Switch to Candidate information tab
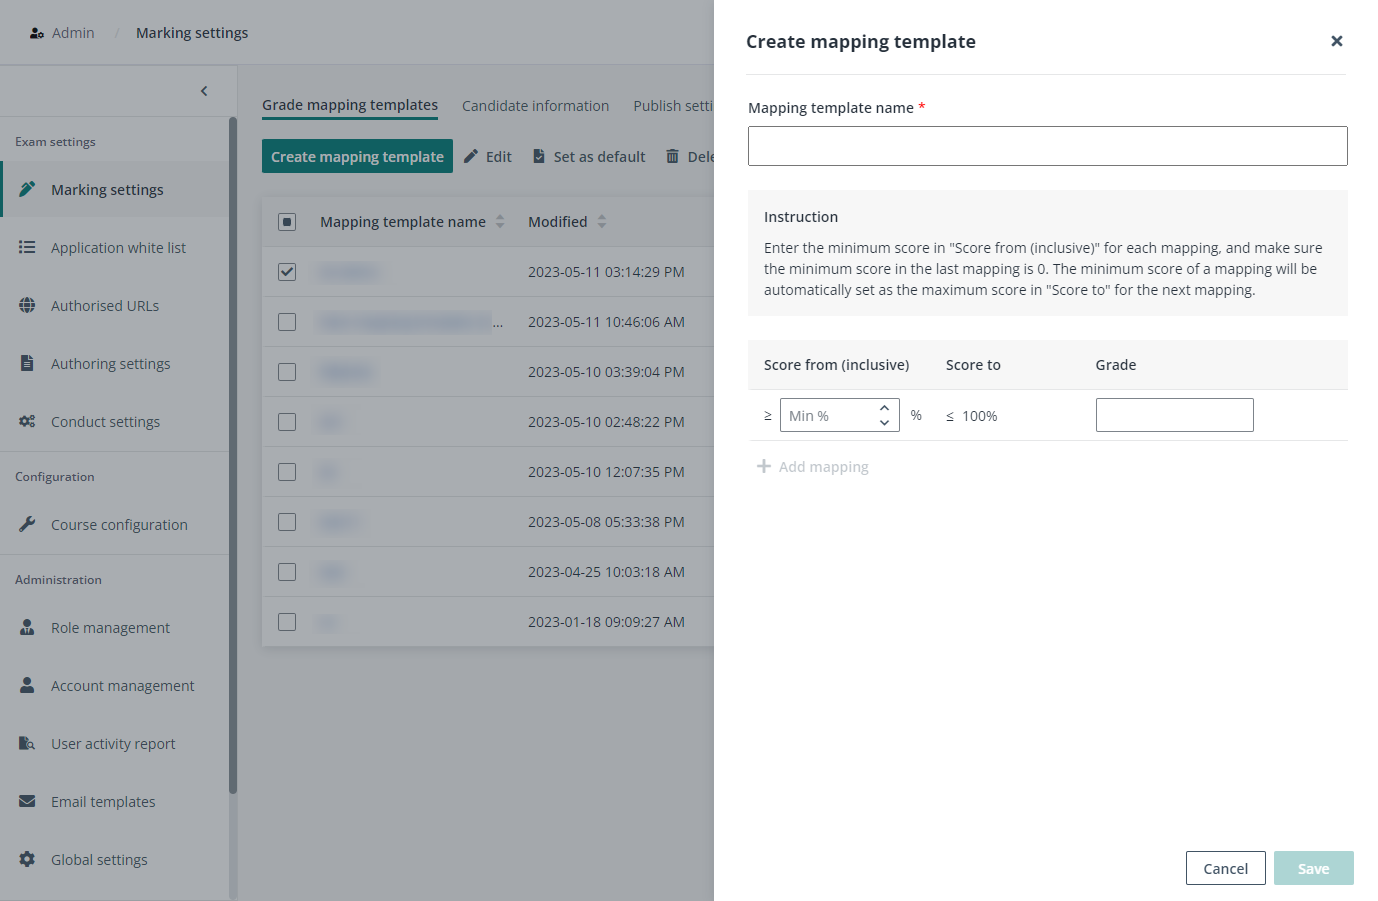Image resolution: width=1378 pixels, height=901 pixels. coord(535,106)
